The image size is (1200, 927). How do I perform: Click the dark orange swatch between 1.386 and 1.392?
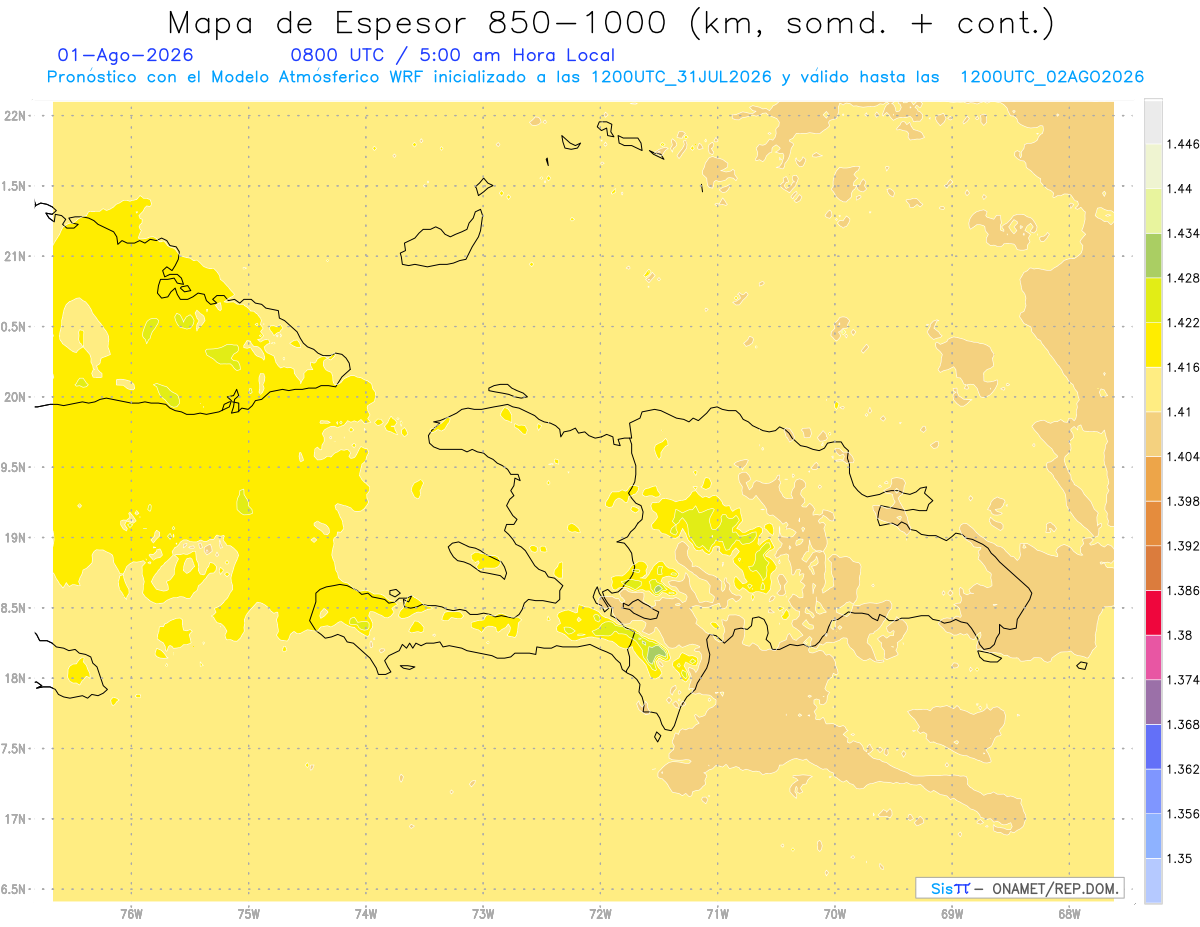point(1153,568)
